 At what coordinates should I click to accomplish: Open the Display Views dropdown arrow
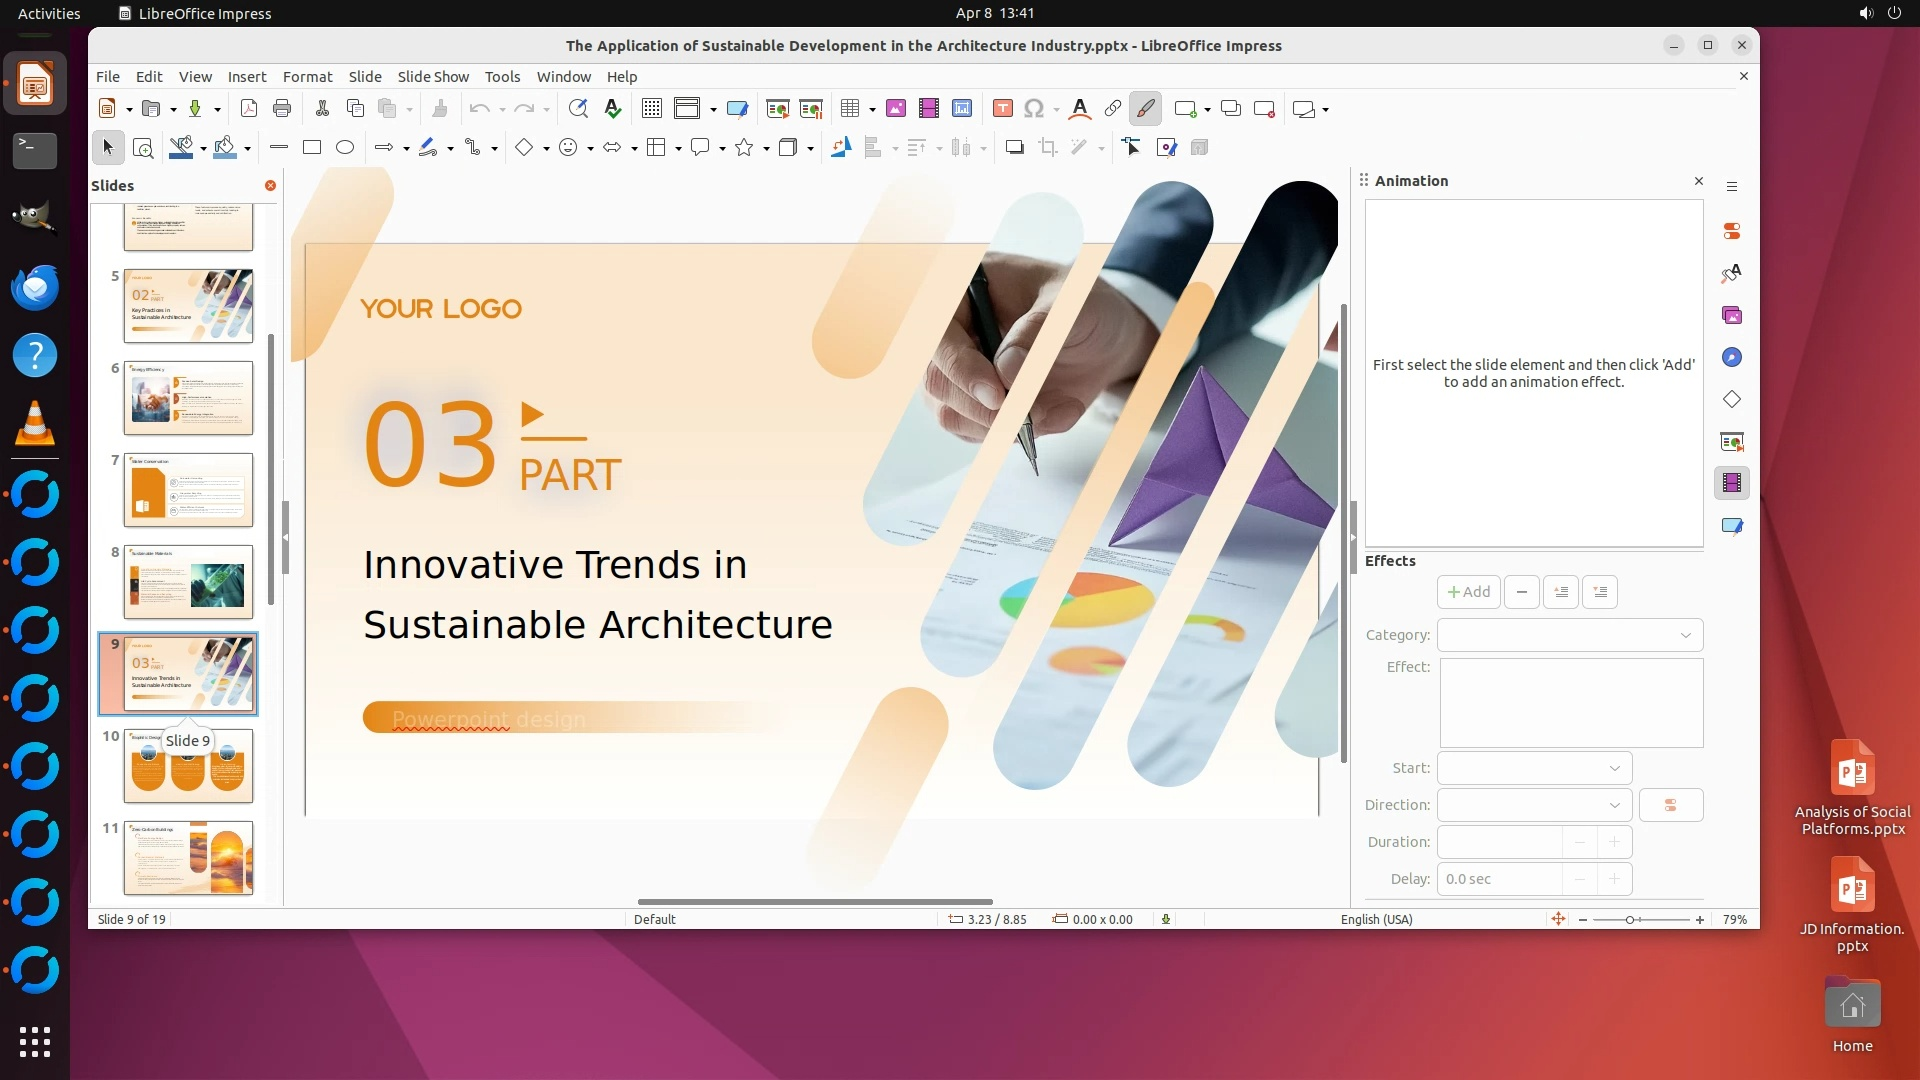(713, 110)
